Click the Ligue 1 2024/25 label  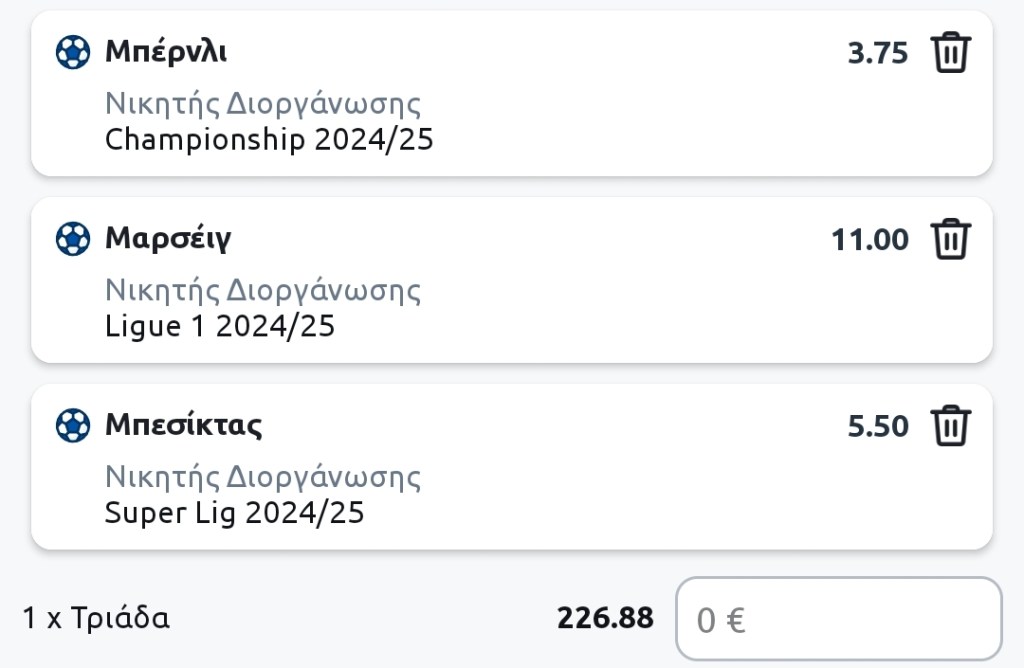tap(220, 326)
